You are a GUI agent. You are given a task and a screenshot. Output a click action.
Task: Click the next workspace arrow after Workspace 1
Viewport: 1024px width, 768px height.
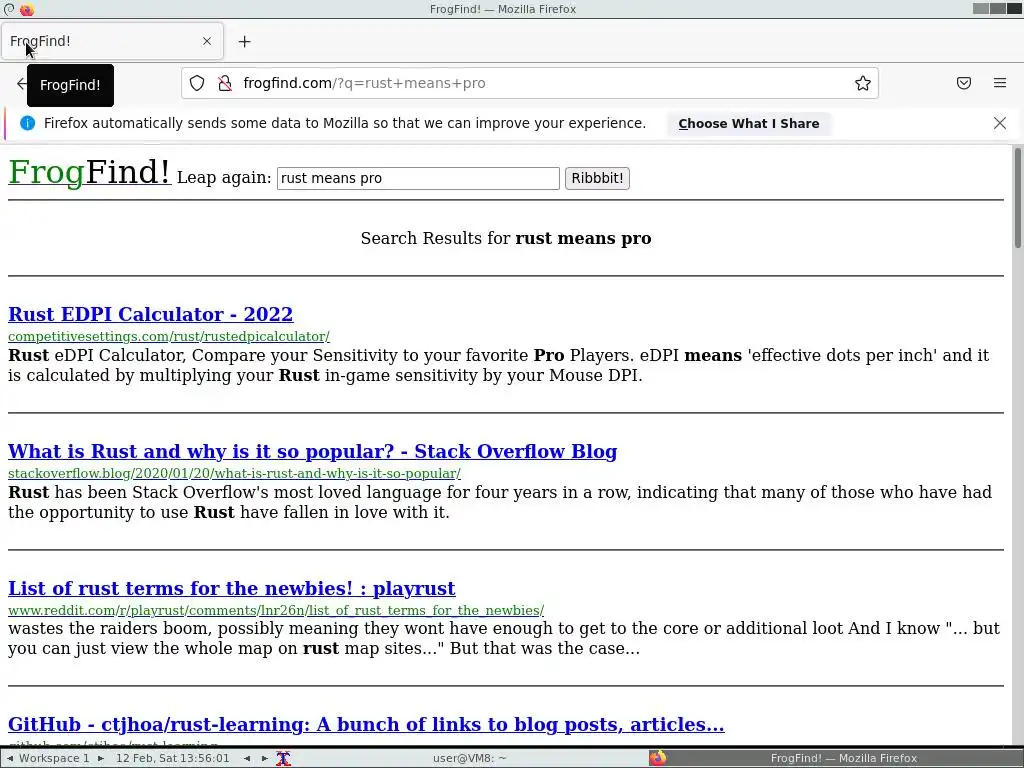coord(101,758)
